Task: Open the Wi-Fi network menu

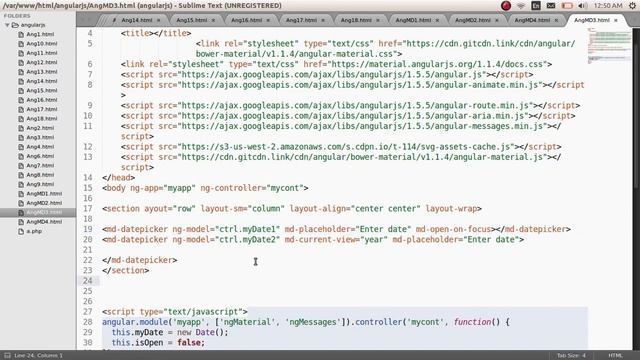Action: point(521,6)
